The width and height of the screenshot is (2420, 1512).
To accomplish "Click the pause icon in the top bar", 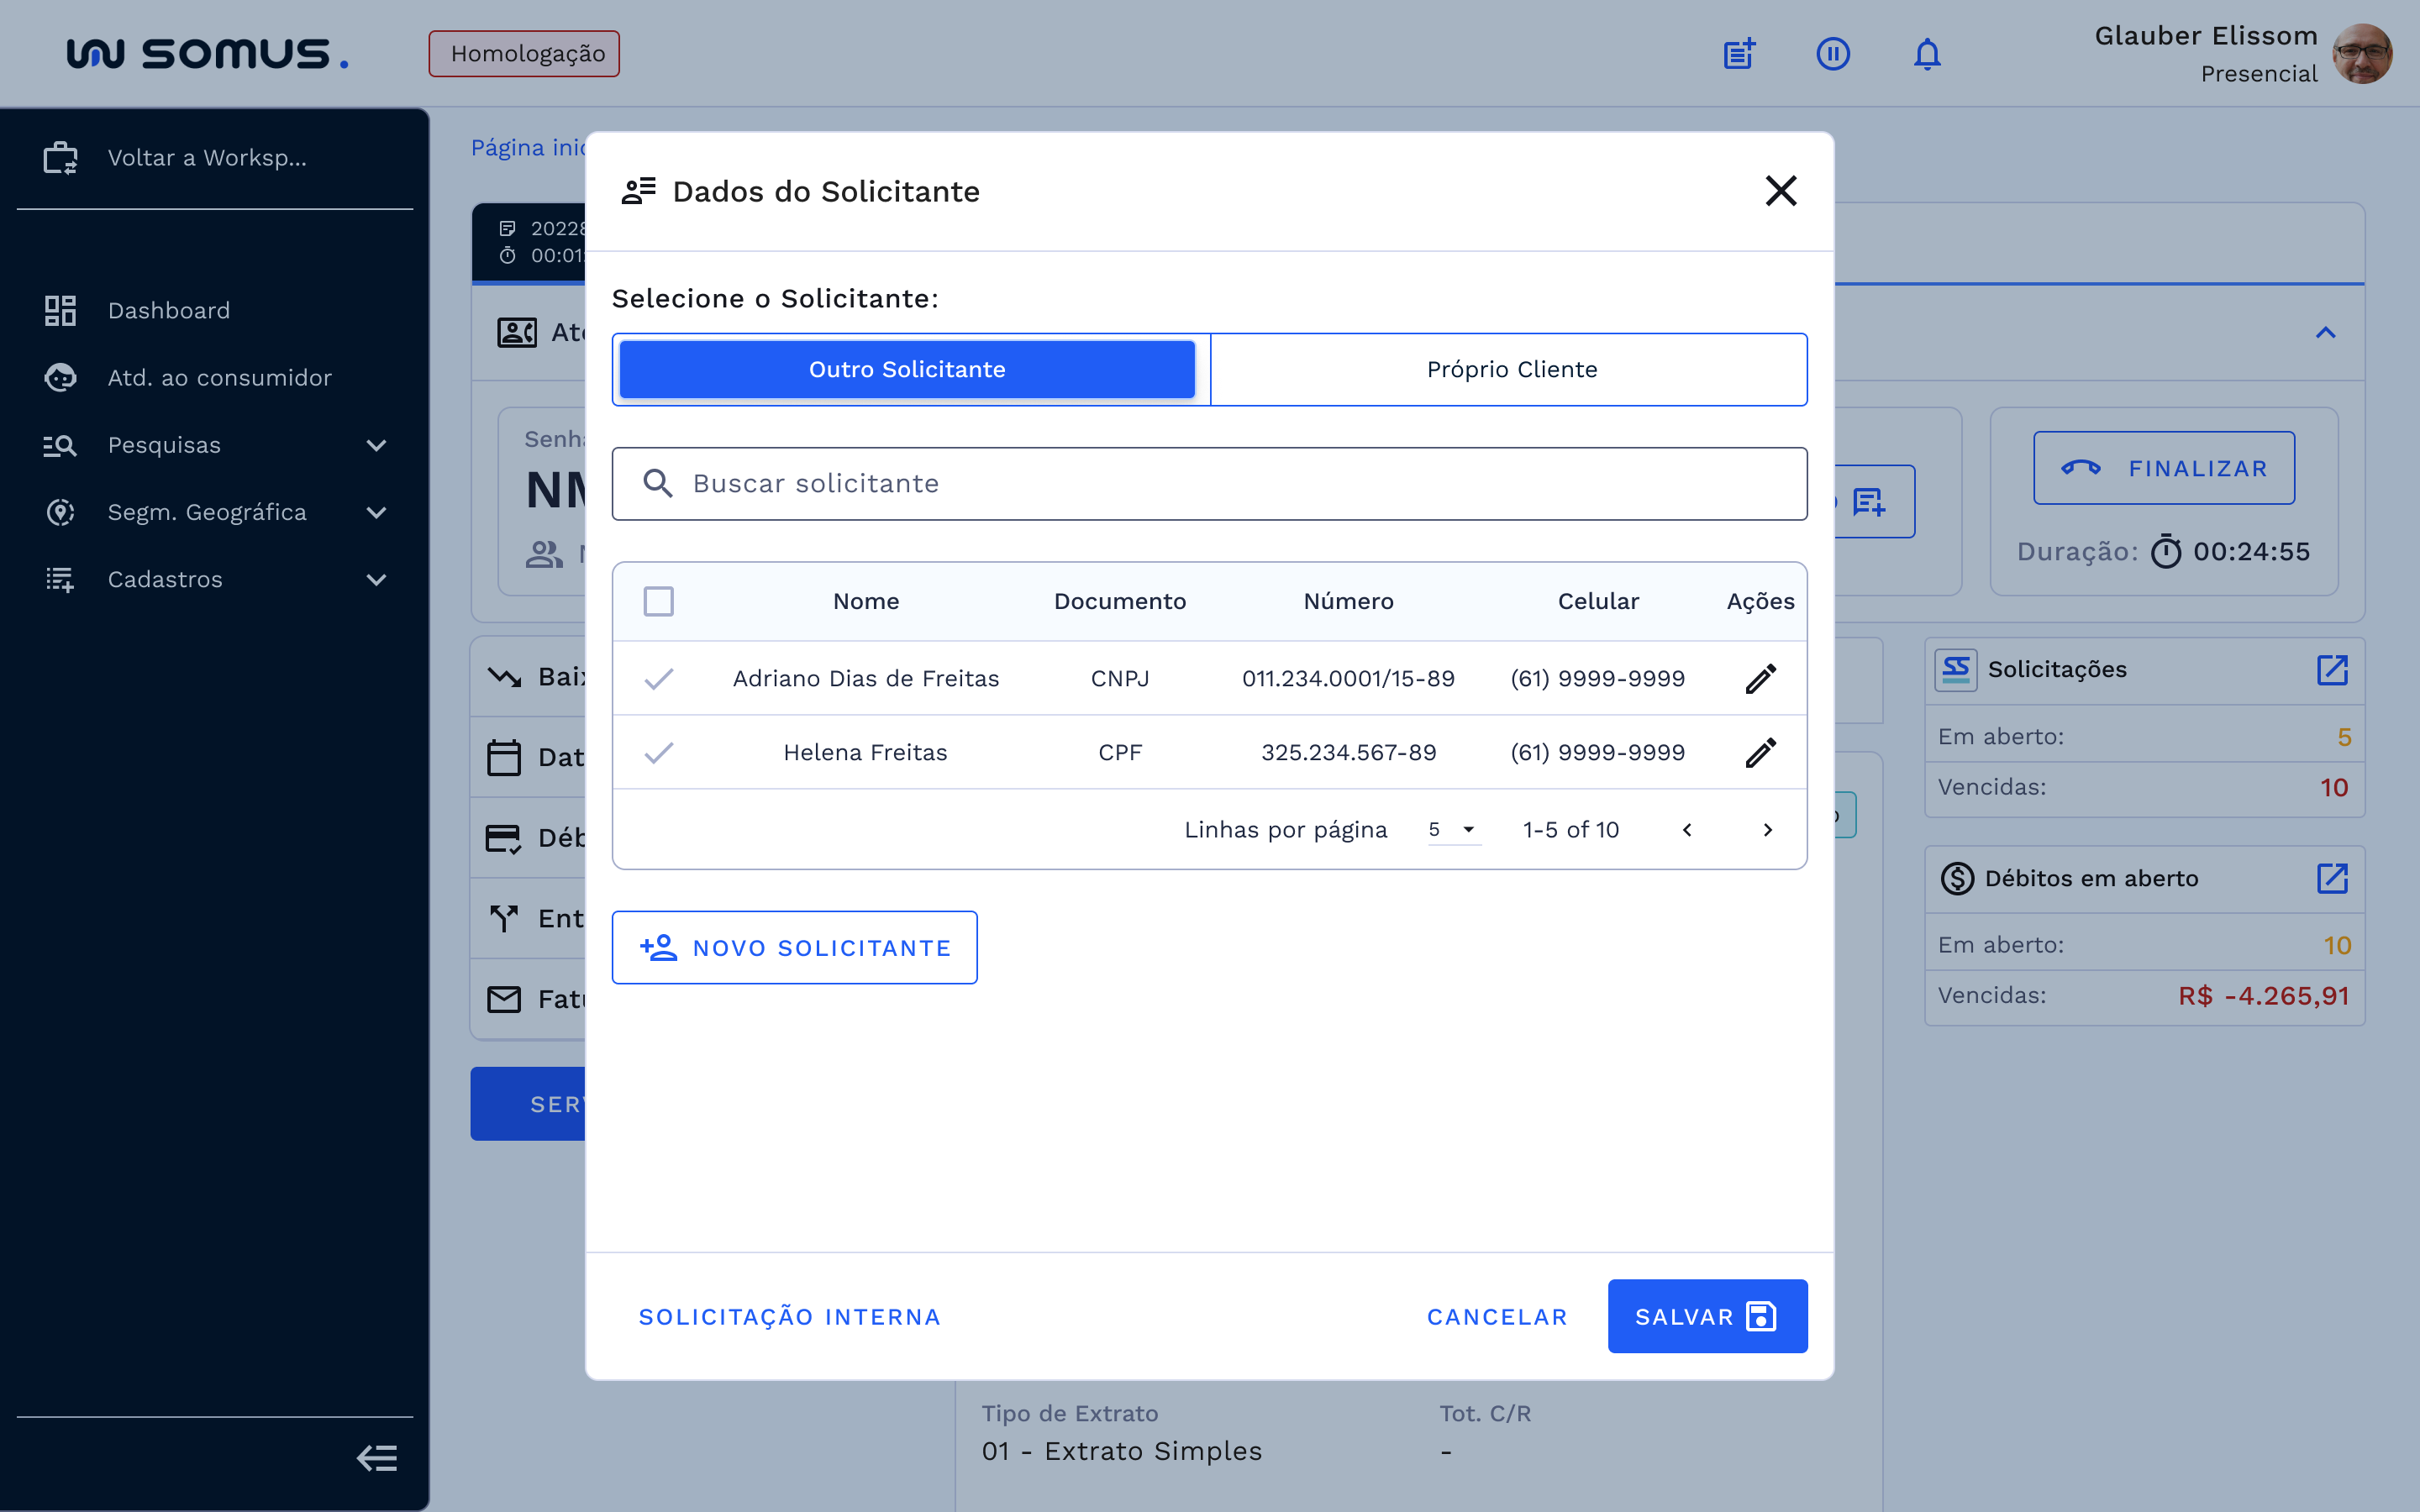I will pos(1833,53).
